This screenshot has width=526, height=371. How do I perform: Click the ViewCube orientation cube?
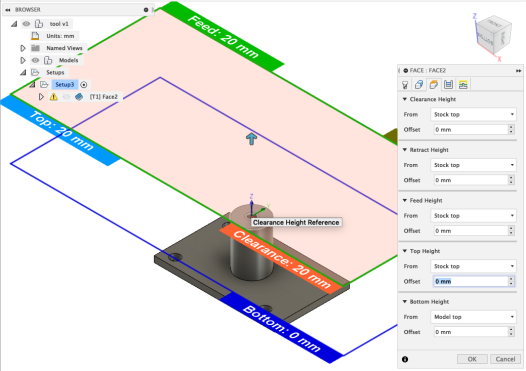(493, 35)
